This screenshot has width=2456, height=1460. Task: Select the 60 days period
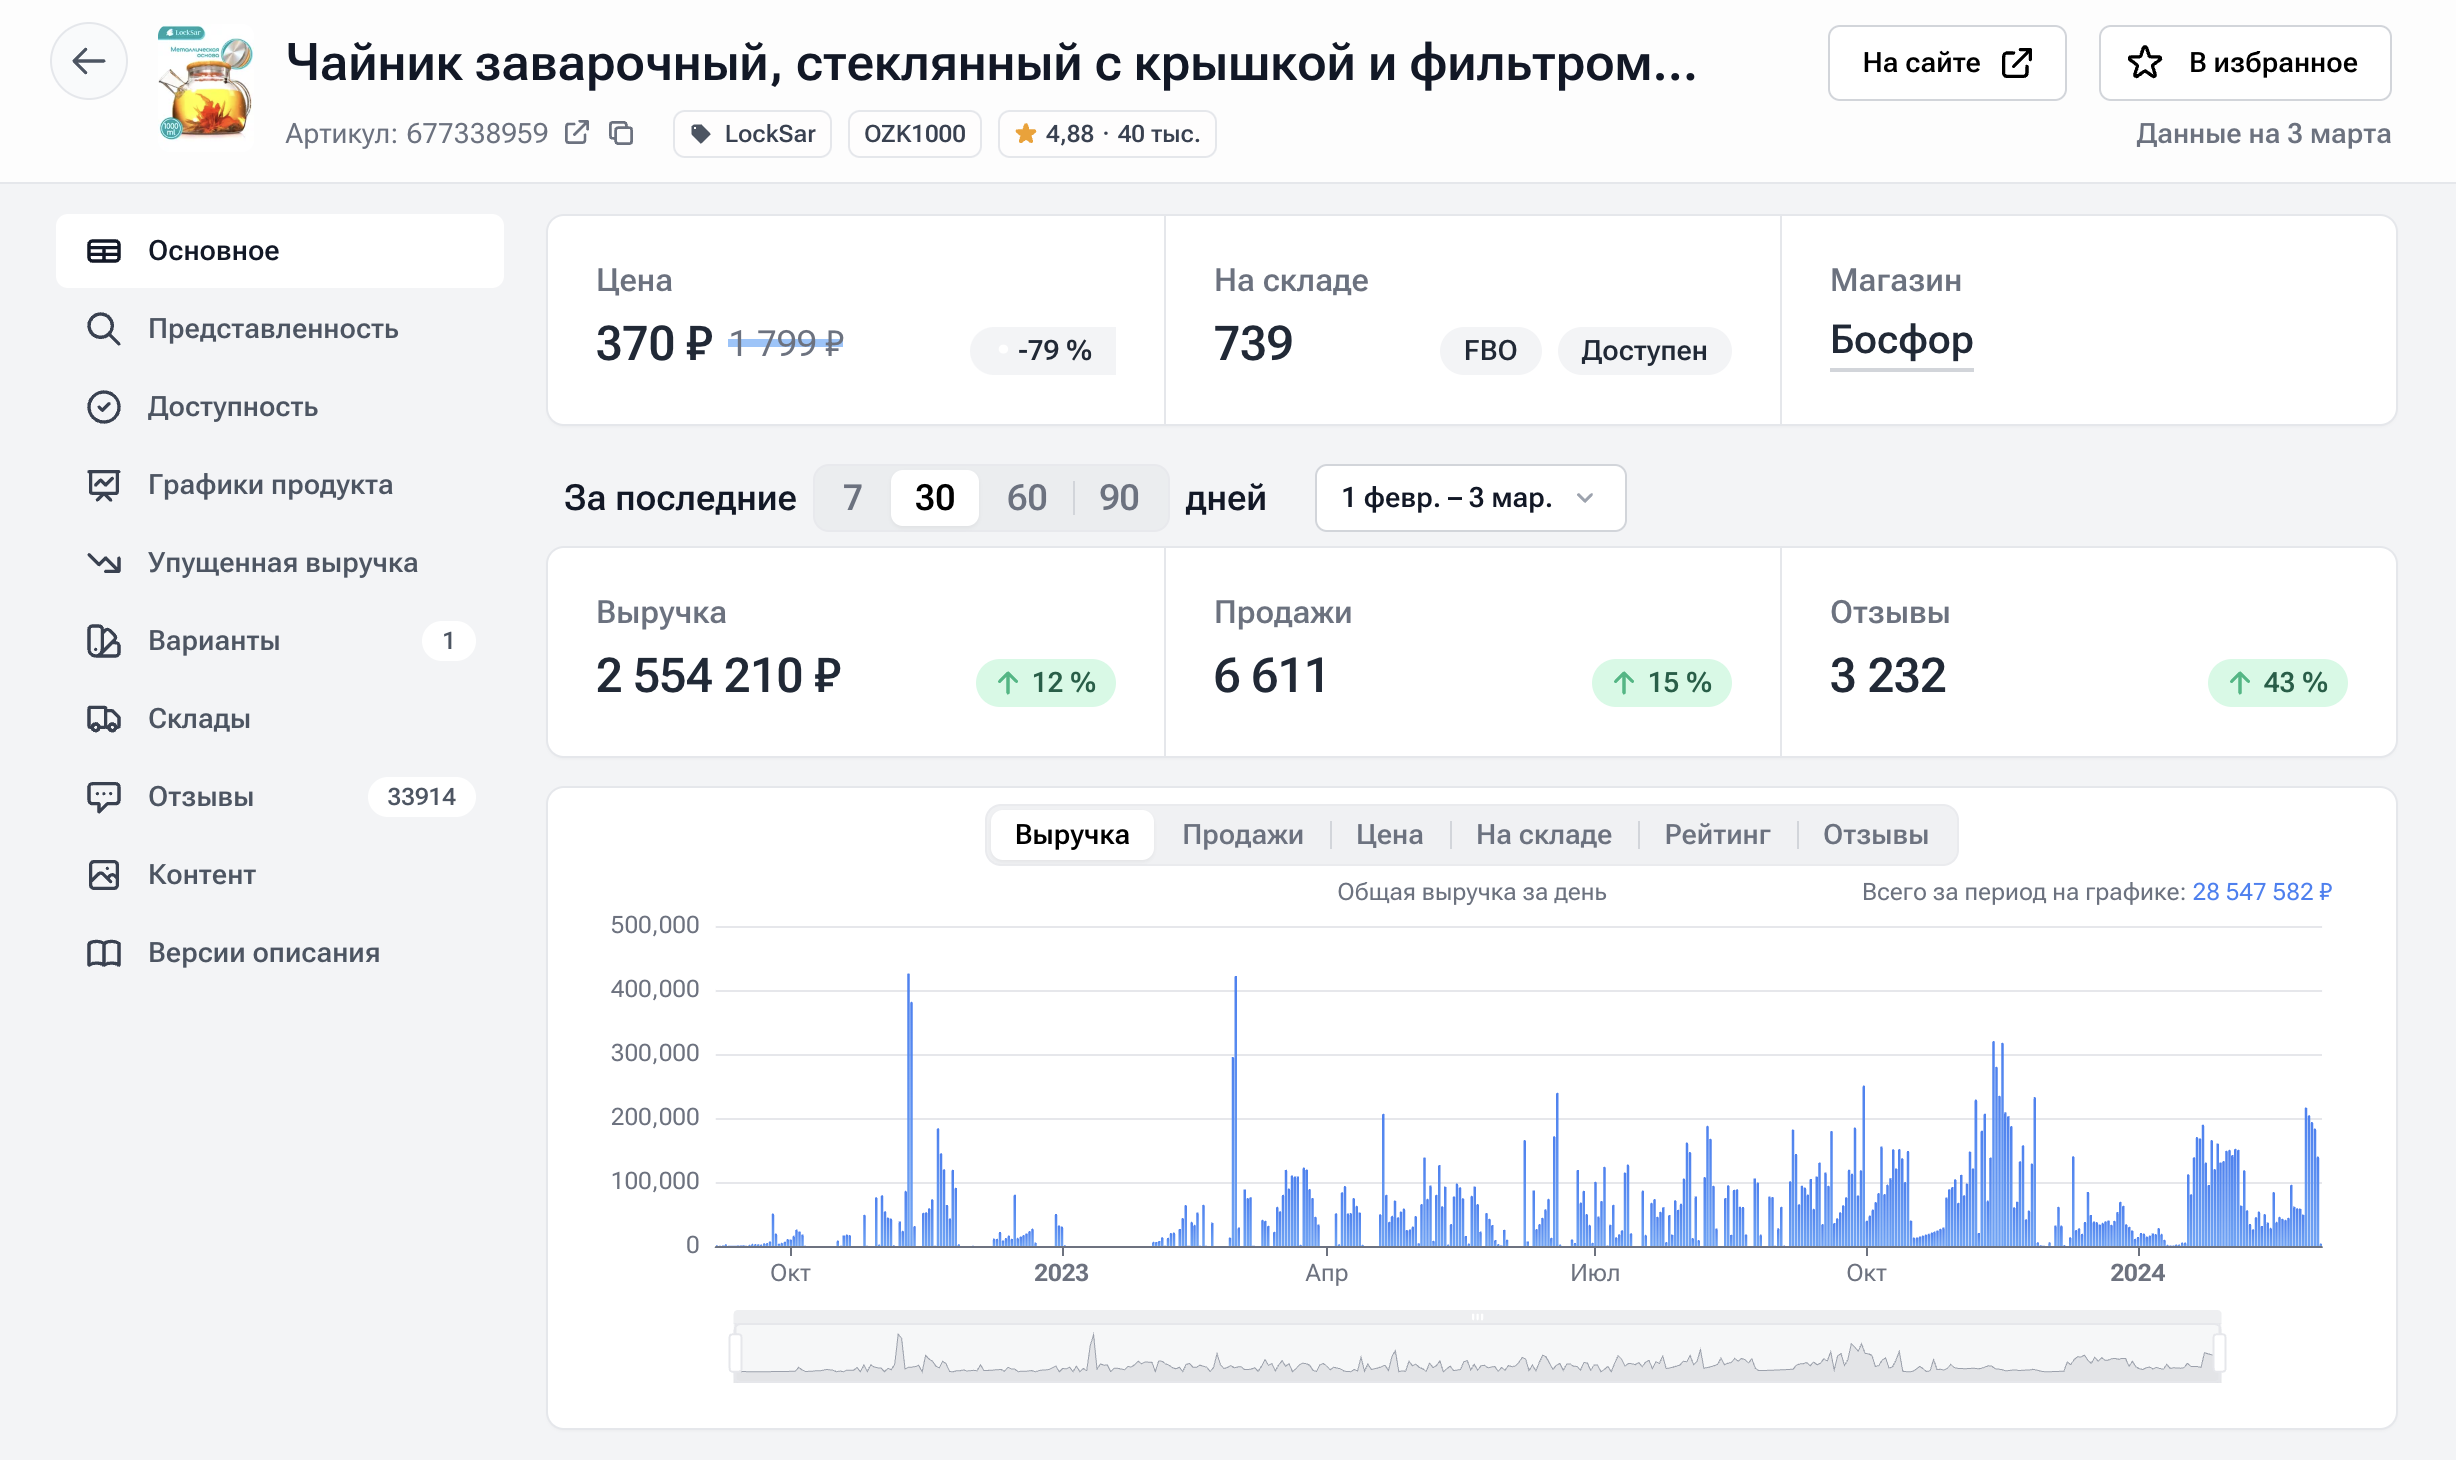[1027, 498]
